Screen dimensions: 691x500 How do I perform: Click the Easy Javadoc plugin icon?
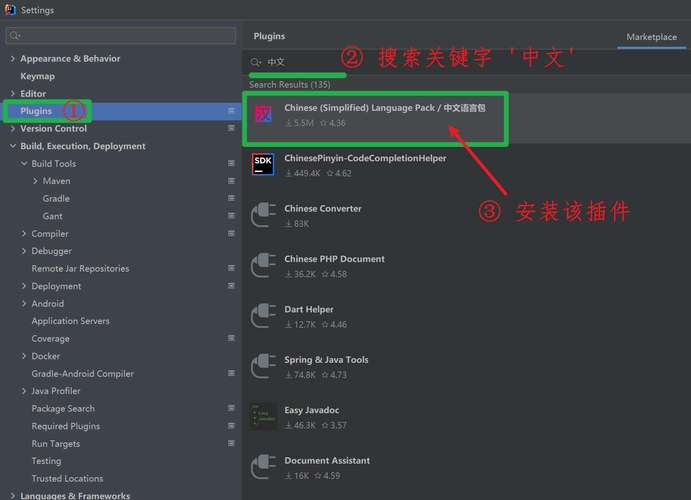tap(263, 416)
